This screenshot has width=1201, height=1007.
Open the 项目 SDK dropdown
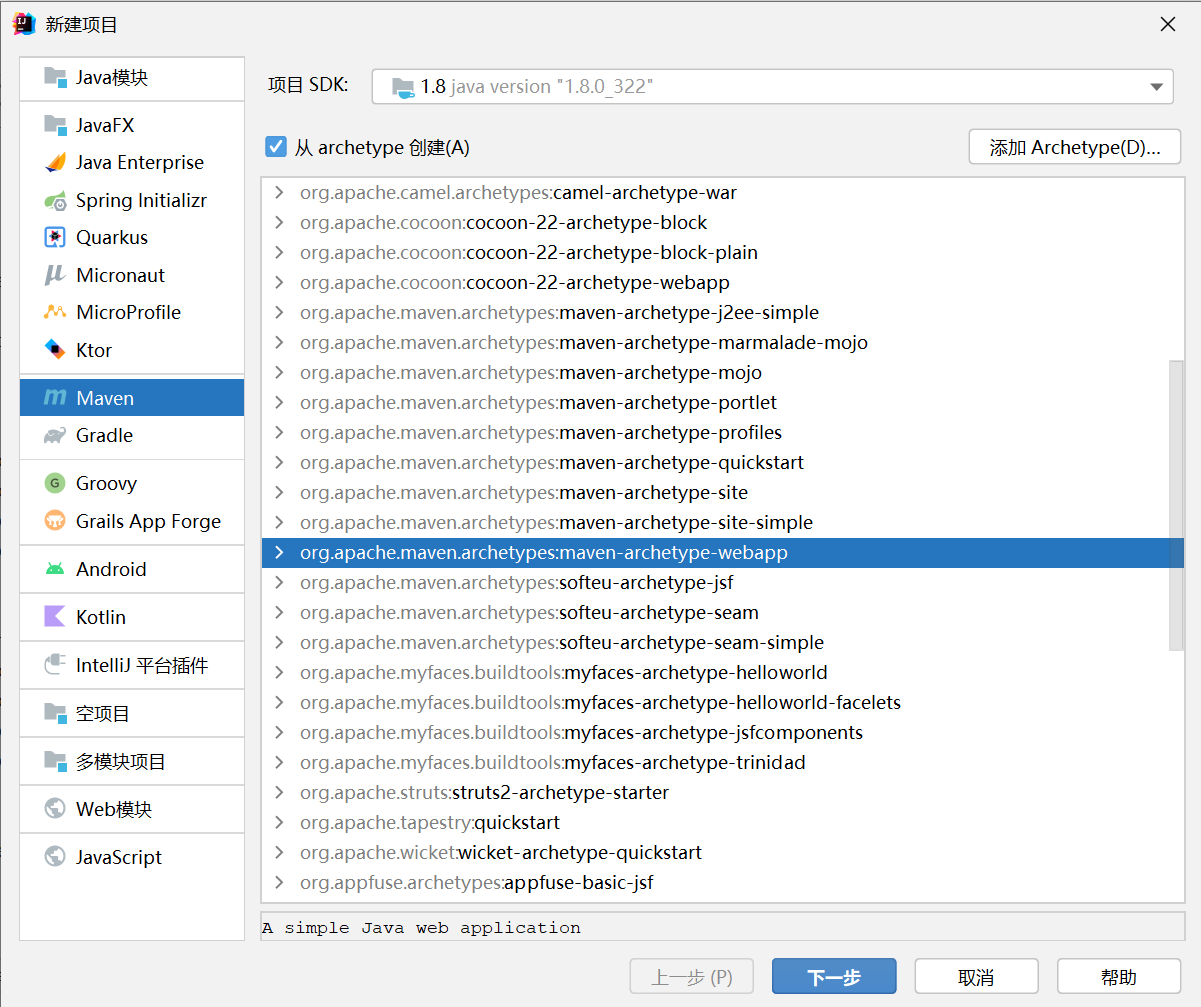coord(772,86)
